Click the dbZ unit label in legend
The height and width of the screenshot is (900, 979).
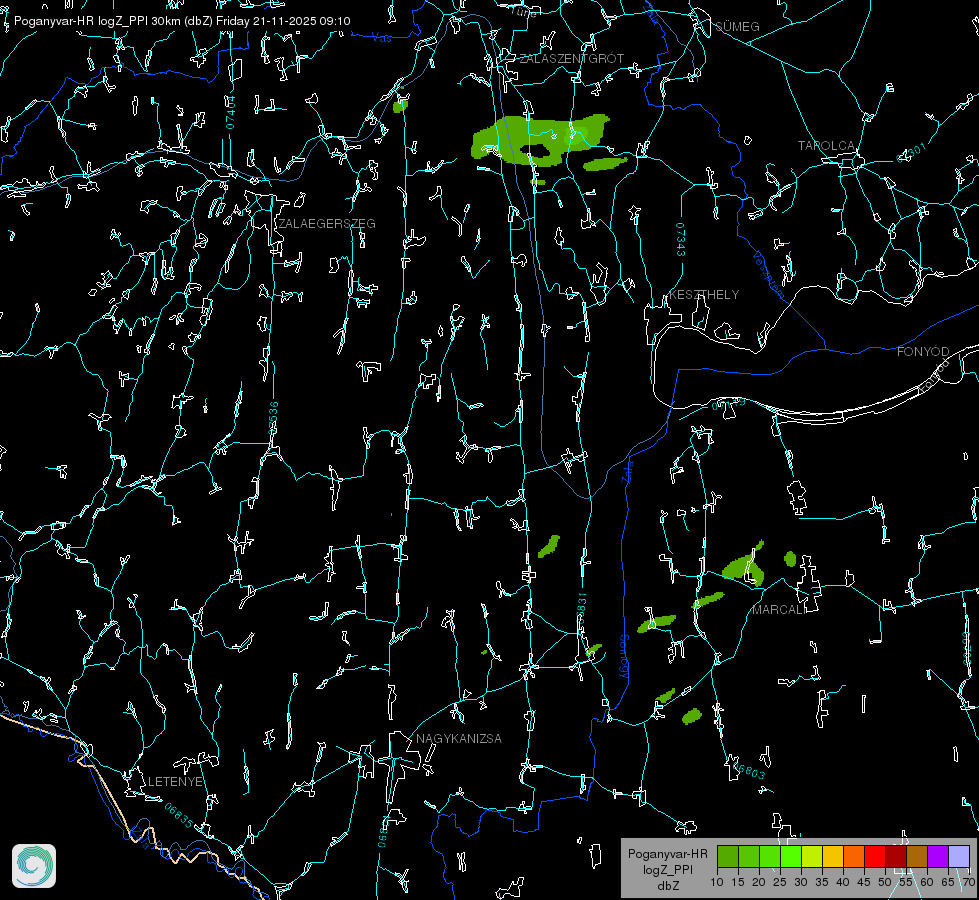pyautogui.click(x=667, y=886)
